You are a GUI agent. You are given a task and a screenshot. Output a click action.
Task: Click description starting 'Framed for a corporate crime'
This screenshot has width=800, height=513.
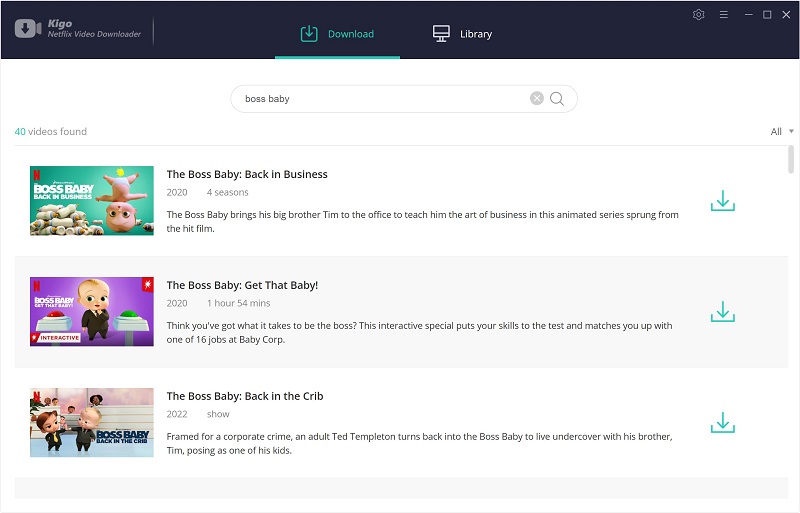[419, 443]
